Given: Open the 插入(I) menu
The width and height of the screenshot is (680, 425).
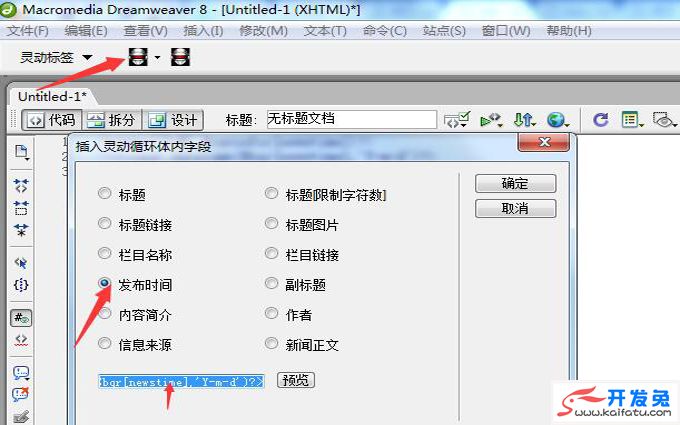Looking at the screenshot, I should 203,31.
